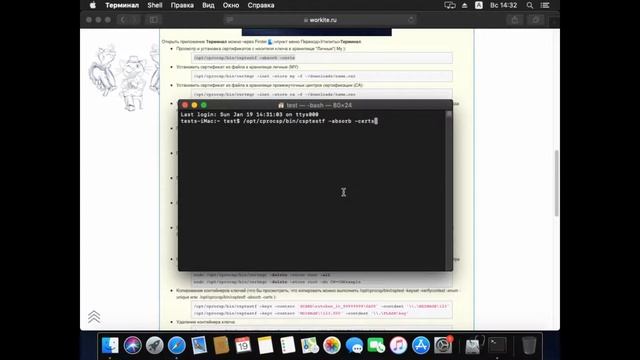Open Calendar from the Dock

[x=243, y=346]
